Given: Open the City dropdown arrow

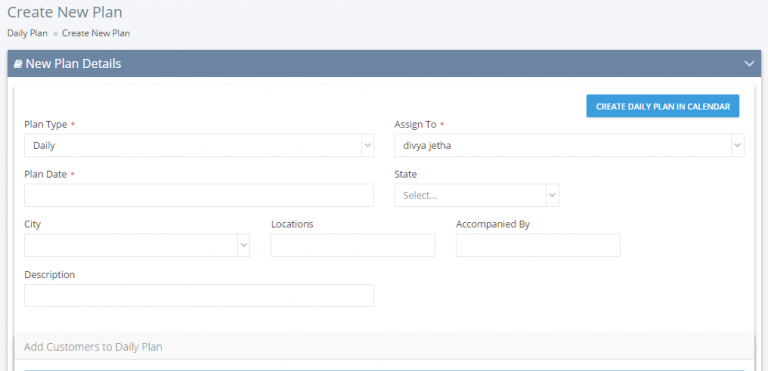Looking at the screenshot, I should 243,245.
